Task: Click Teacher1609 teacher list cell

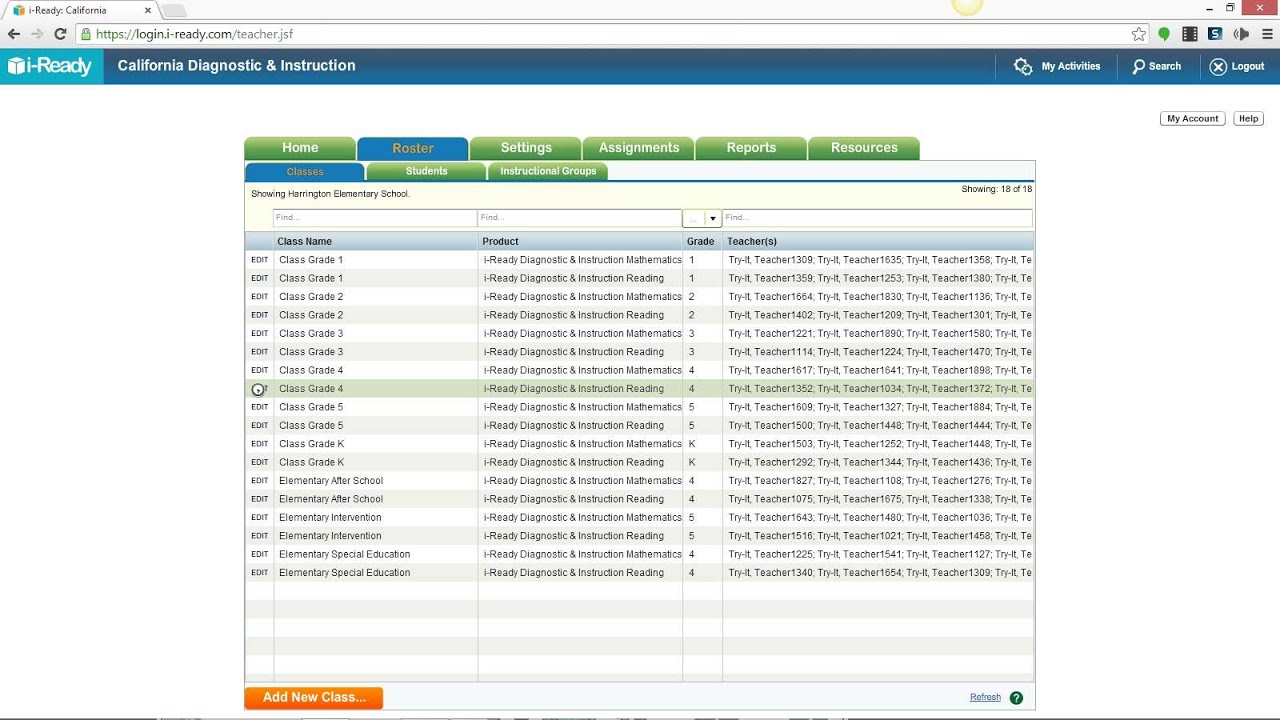Action: (x=878, y=407)
